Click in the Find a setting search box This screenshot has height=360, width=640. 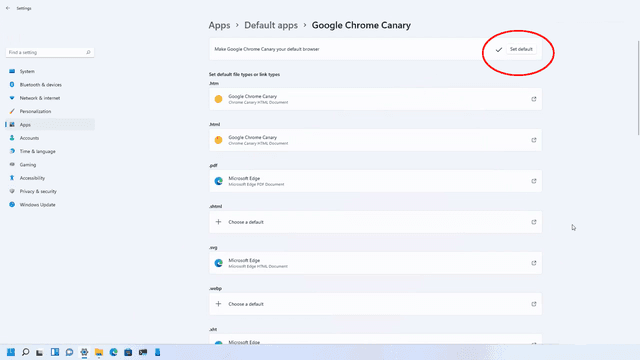coord(50,52)
